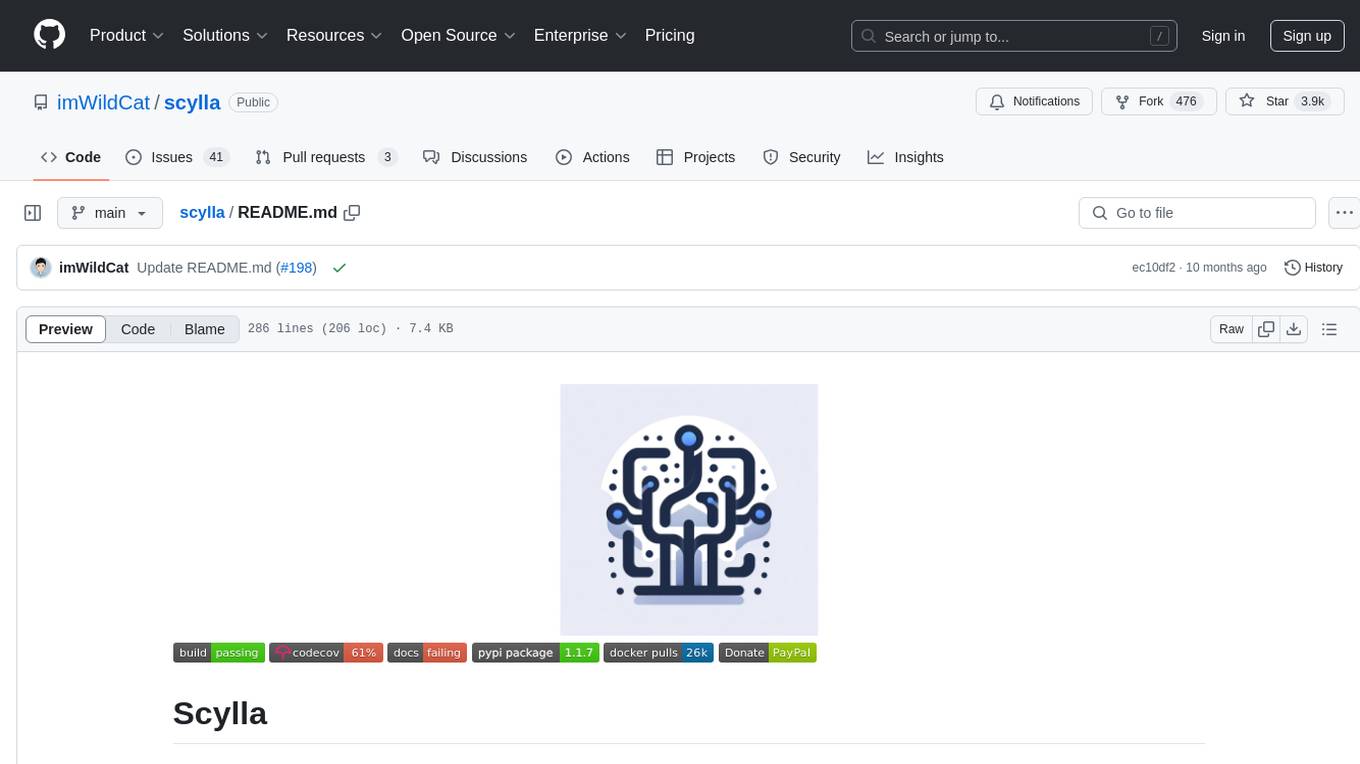Image resolution: width=1360 pixels, height=764 pixels.
Task: Open the Update README.md commit message
Action: (204, 268)
